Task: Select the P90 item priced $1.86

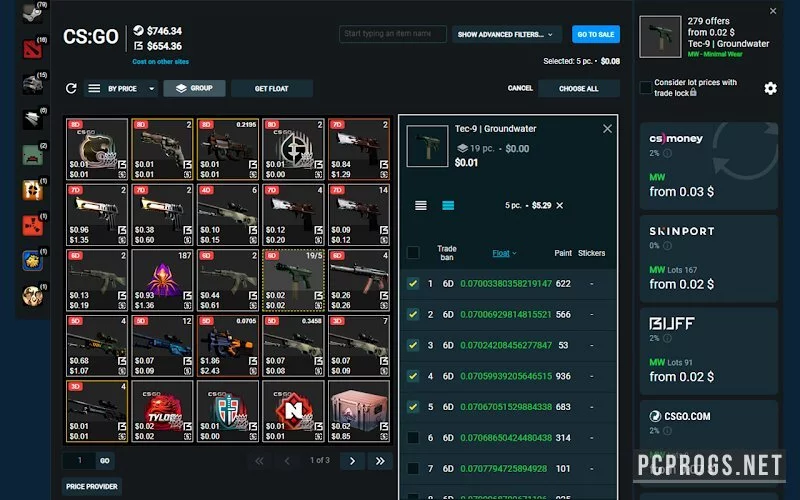Action: (x=228, y=346)
